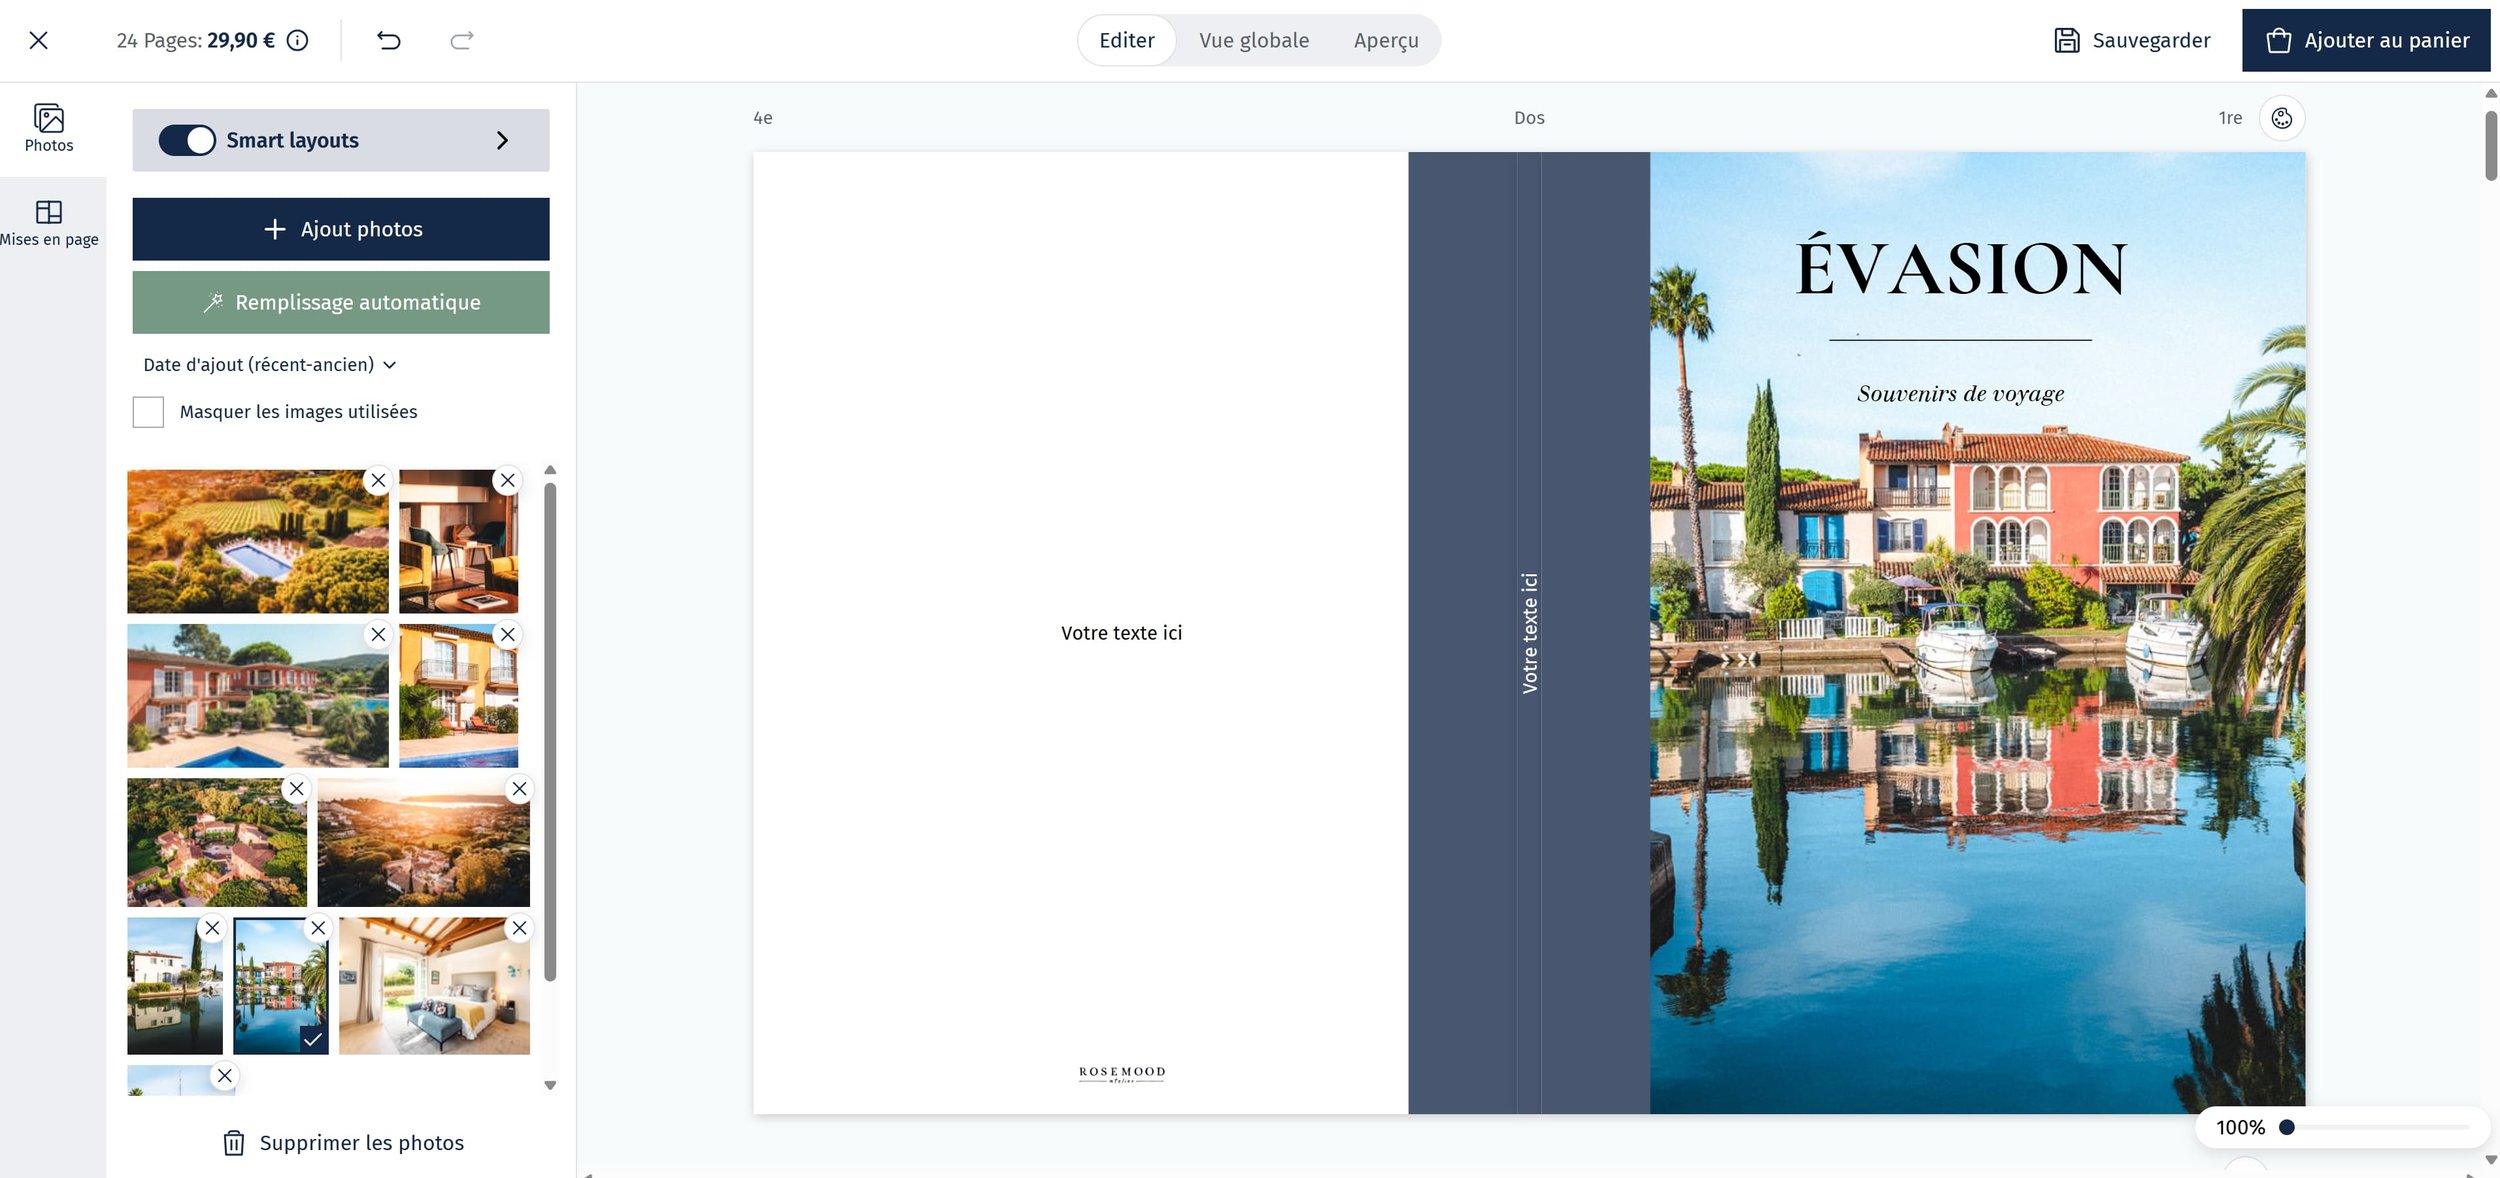Open the Photos panel in the sidebar
2500x1178 pixels.
pyautogui.click(x=48, y=126)
